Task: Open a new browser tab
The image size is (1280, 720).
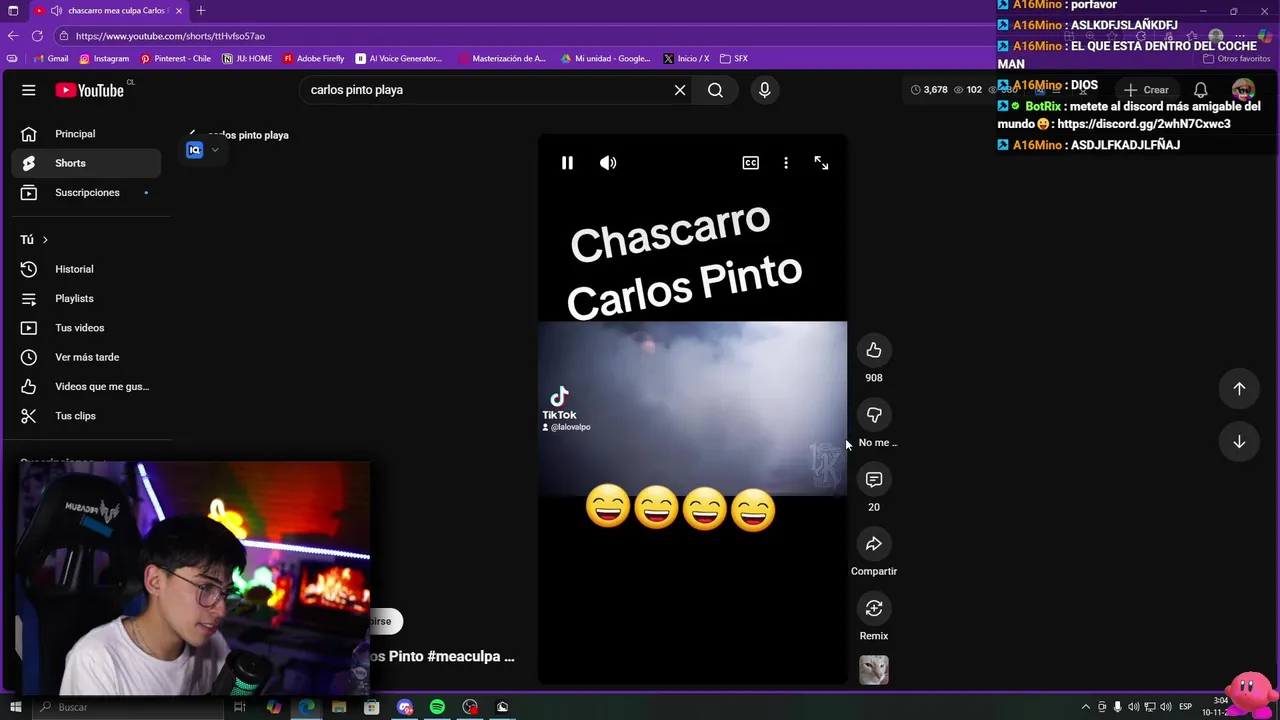Action: (201, 11)
